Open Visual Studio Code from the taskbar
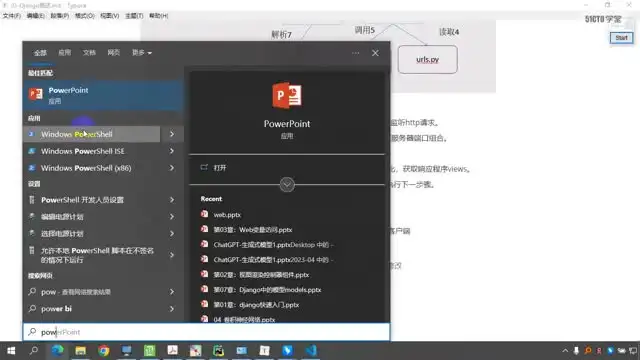The image size is (640, 360). [x=311, y=351]
